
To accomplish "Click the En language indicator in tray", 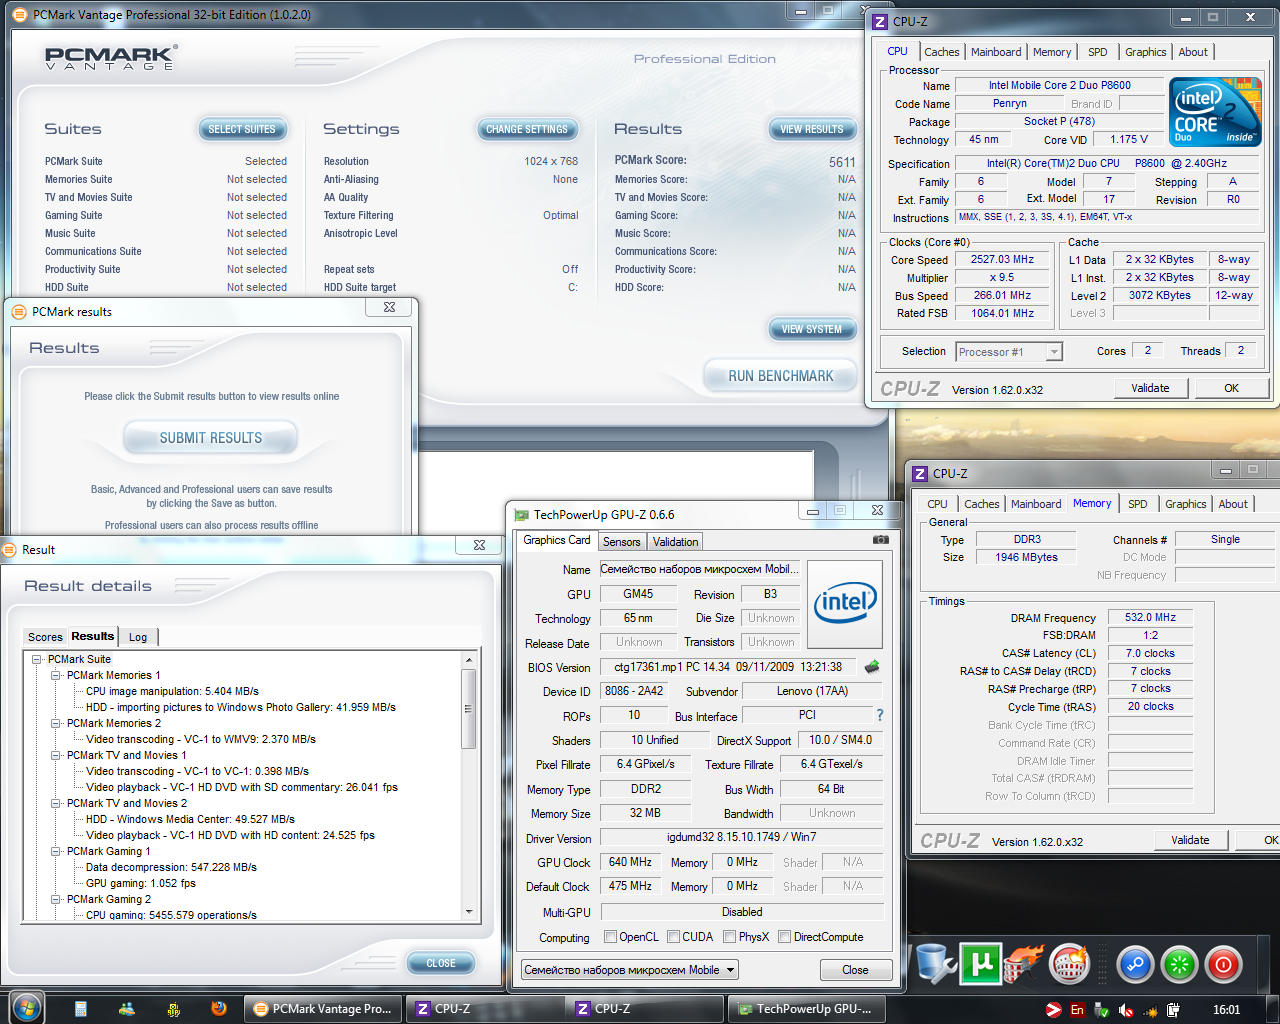I will point(1077,1010).
